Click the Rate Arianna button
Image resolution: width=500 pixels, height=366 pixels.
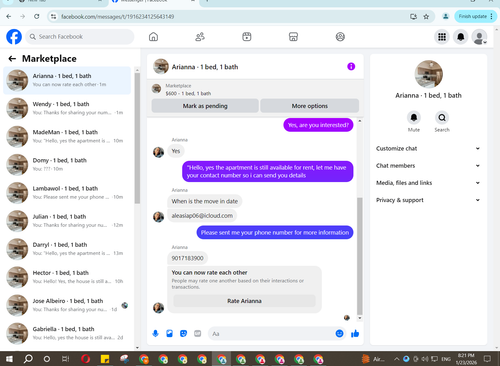pos(244,301)
